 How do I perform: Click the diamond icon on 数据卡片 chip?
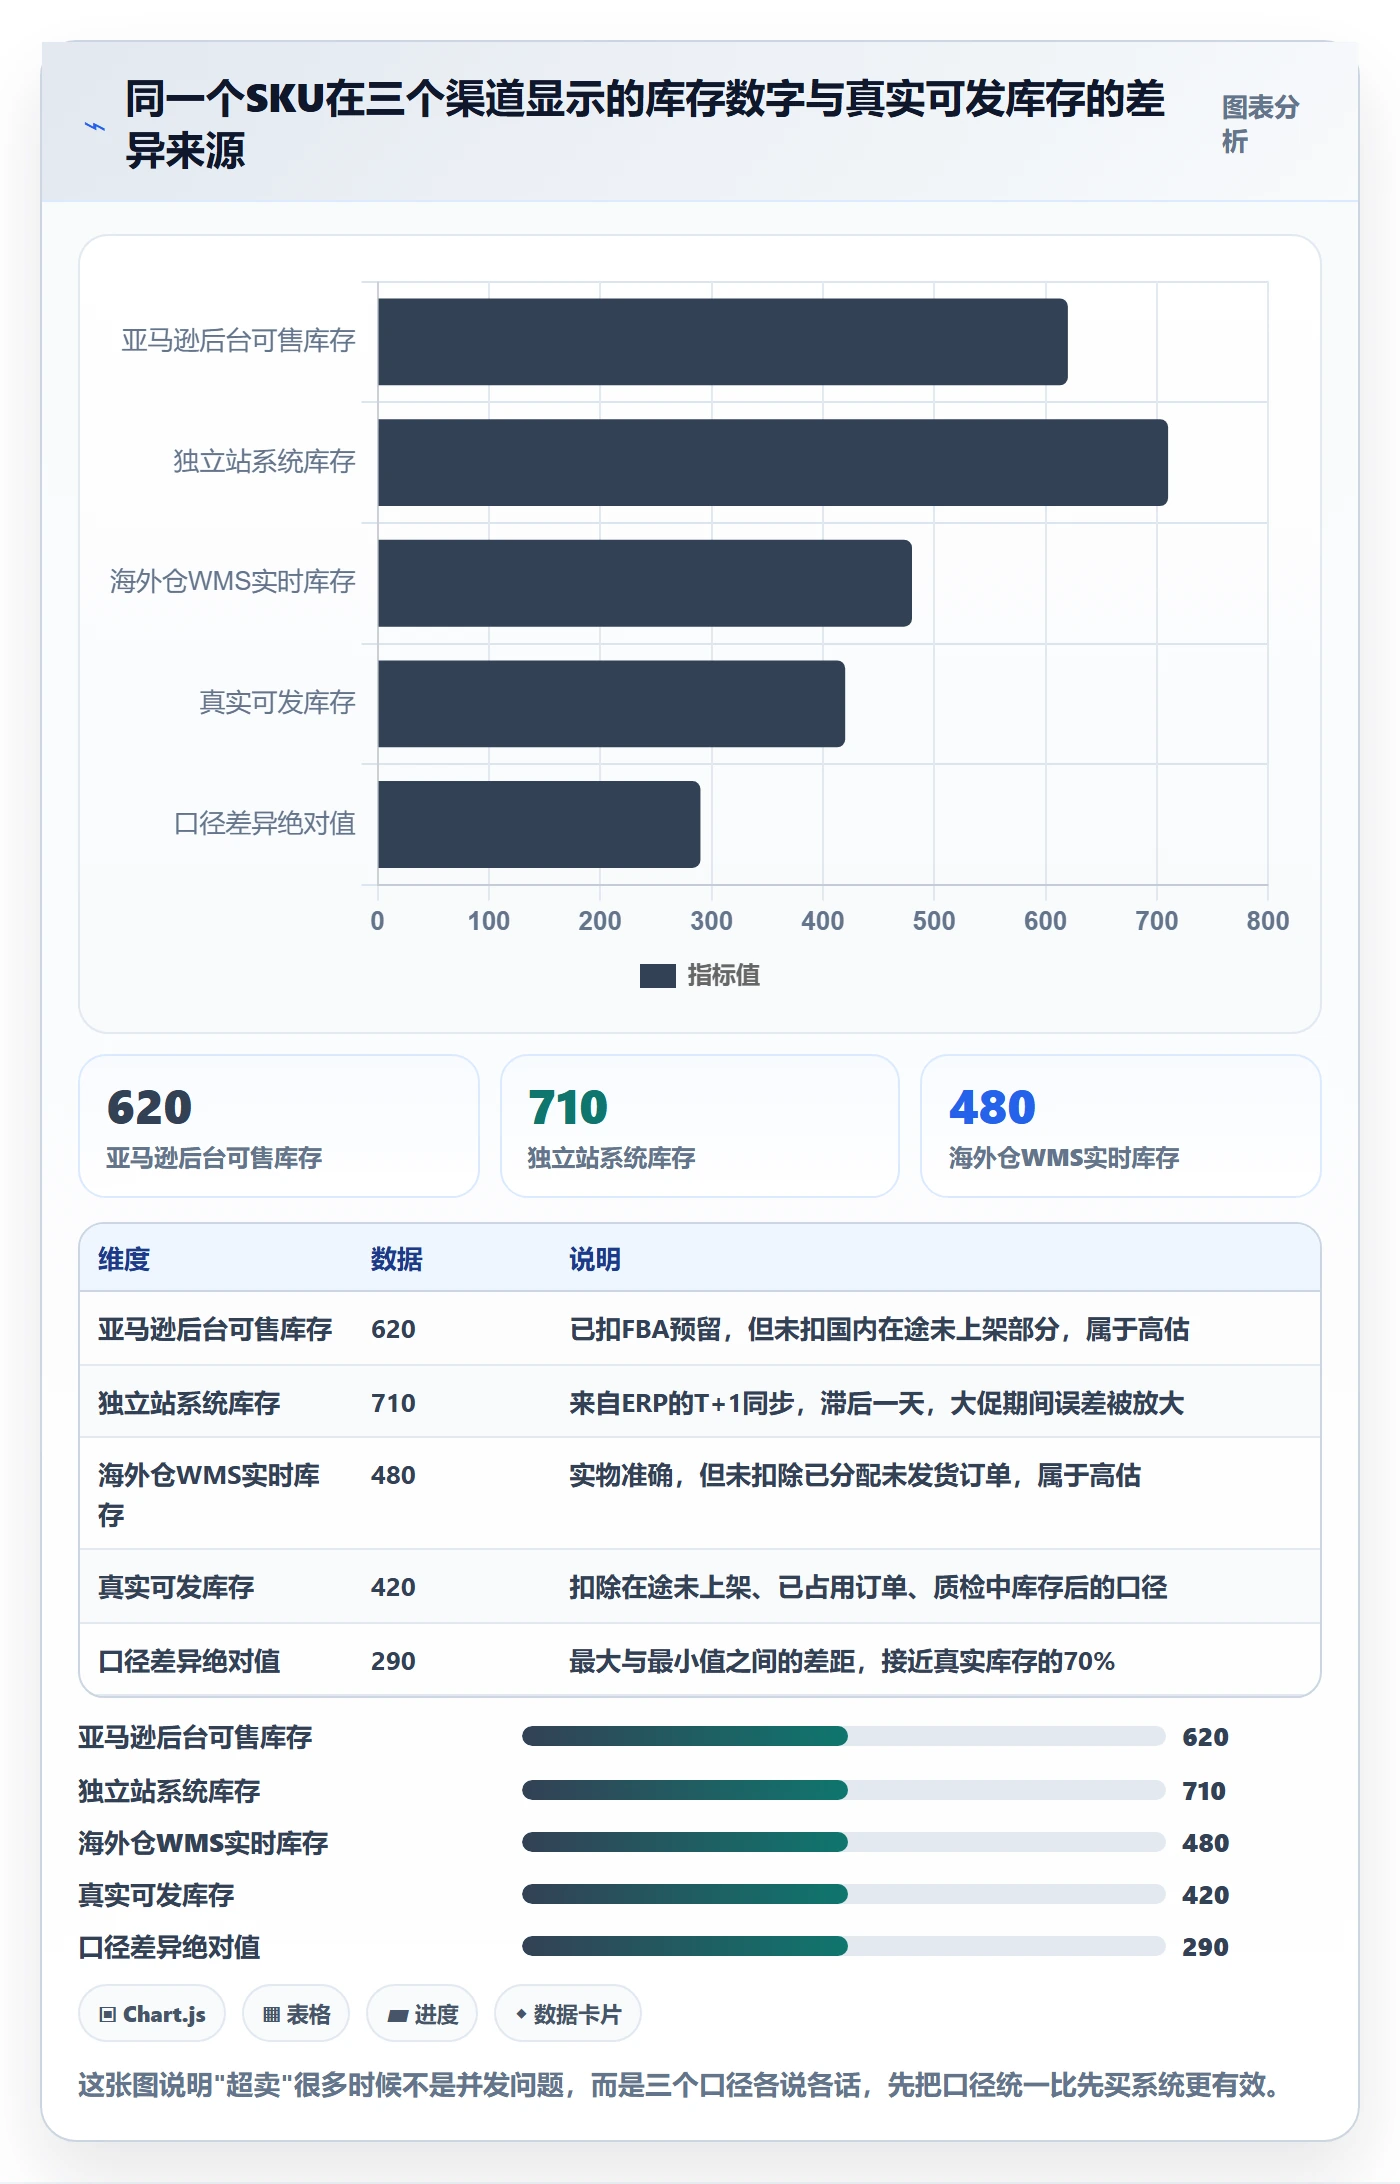[x=521, y=2014]
